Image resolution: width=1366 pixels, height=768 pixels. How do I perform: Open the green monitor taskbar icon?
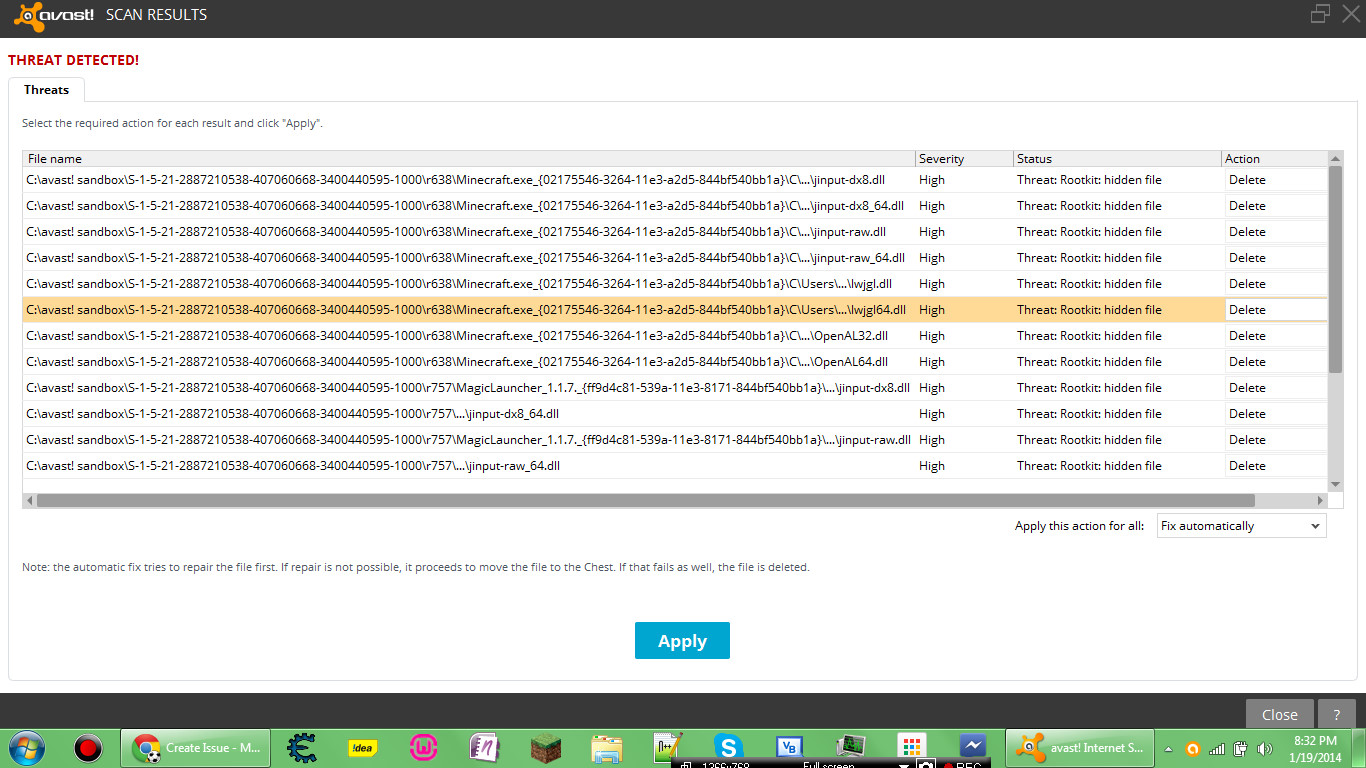(850, 747)
